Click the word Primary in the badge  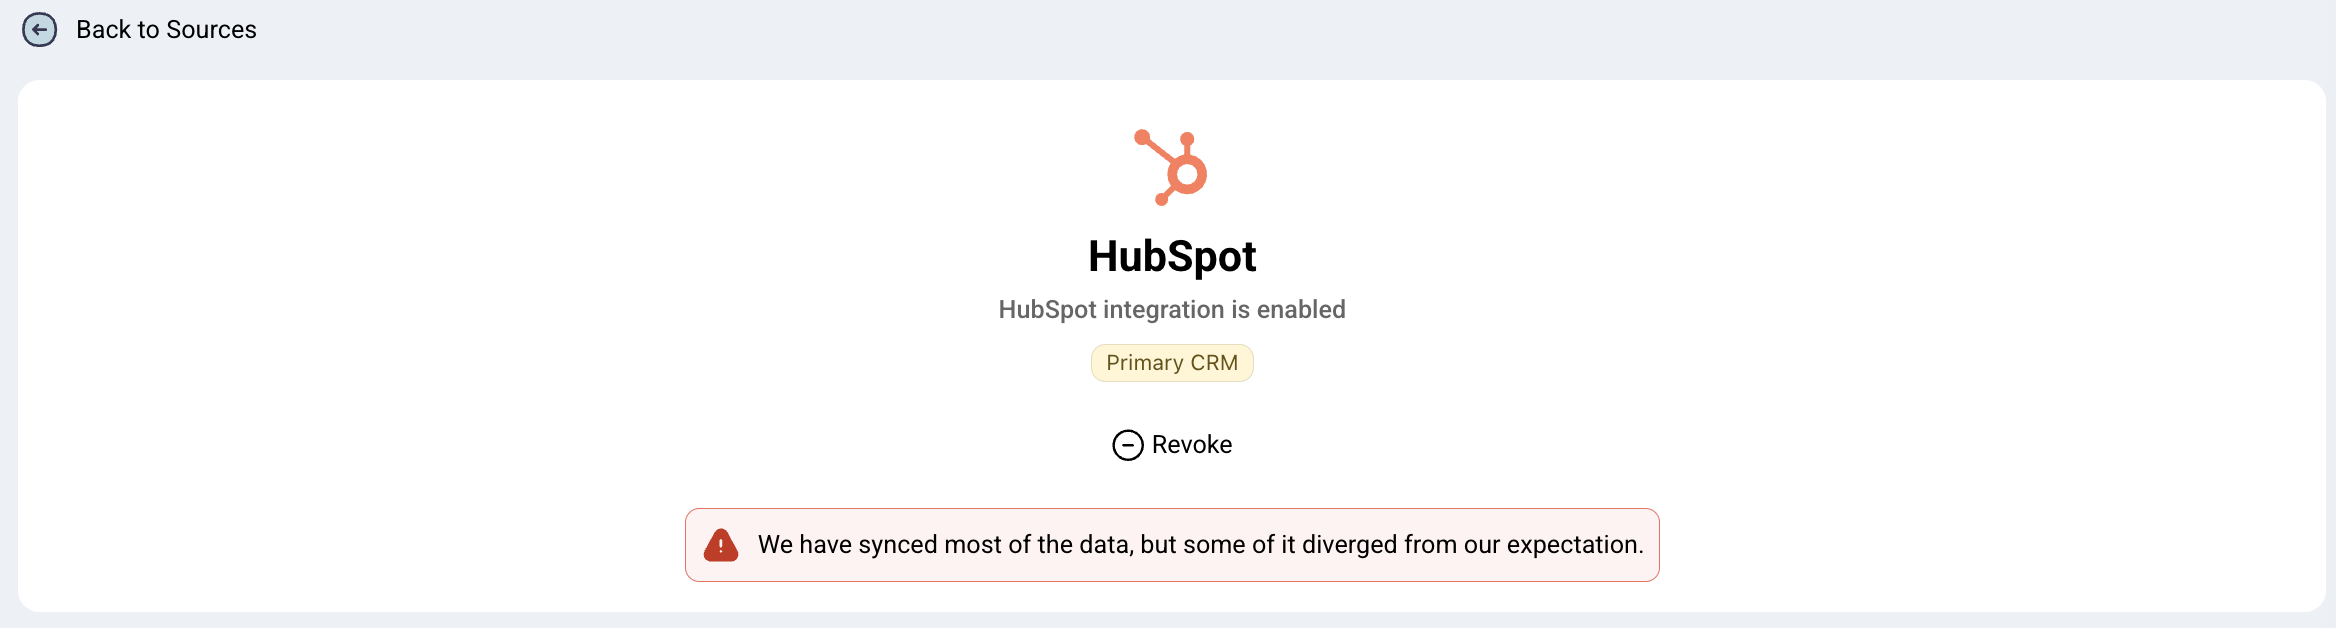point(1145,363)
